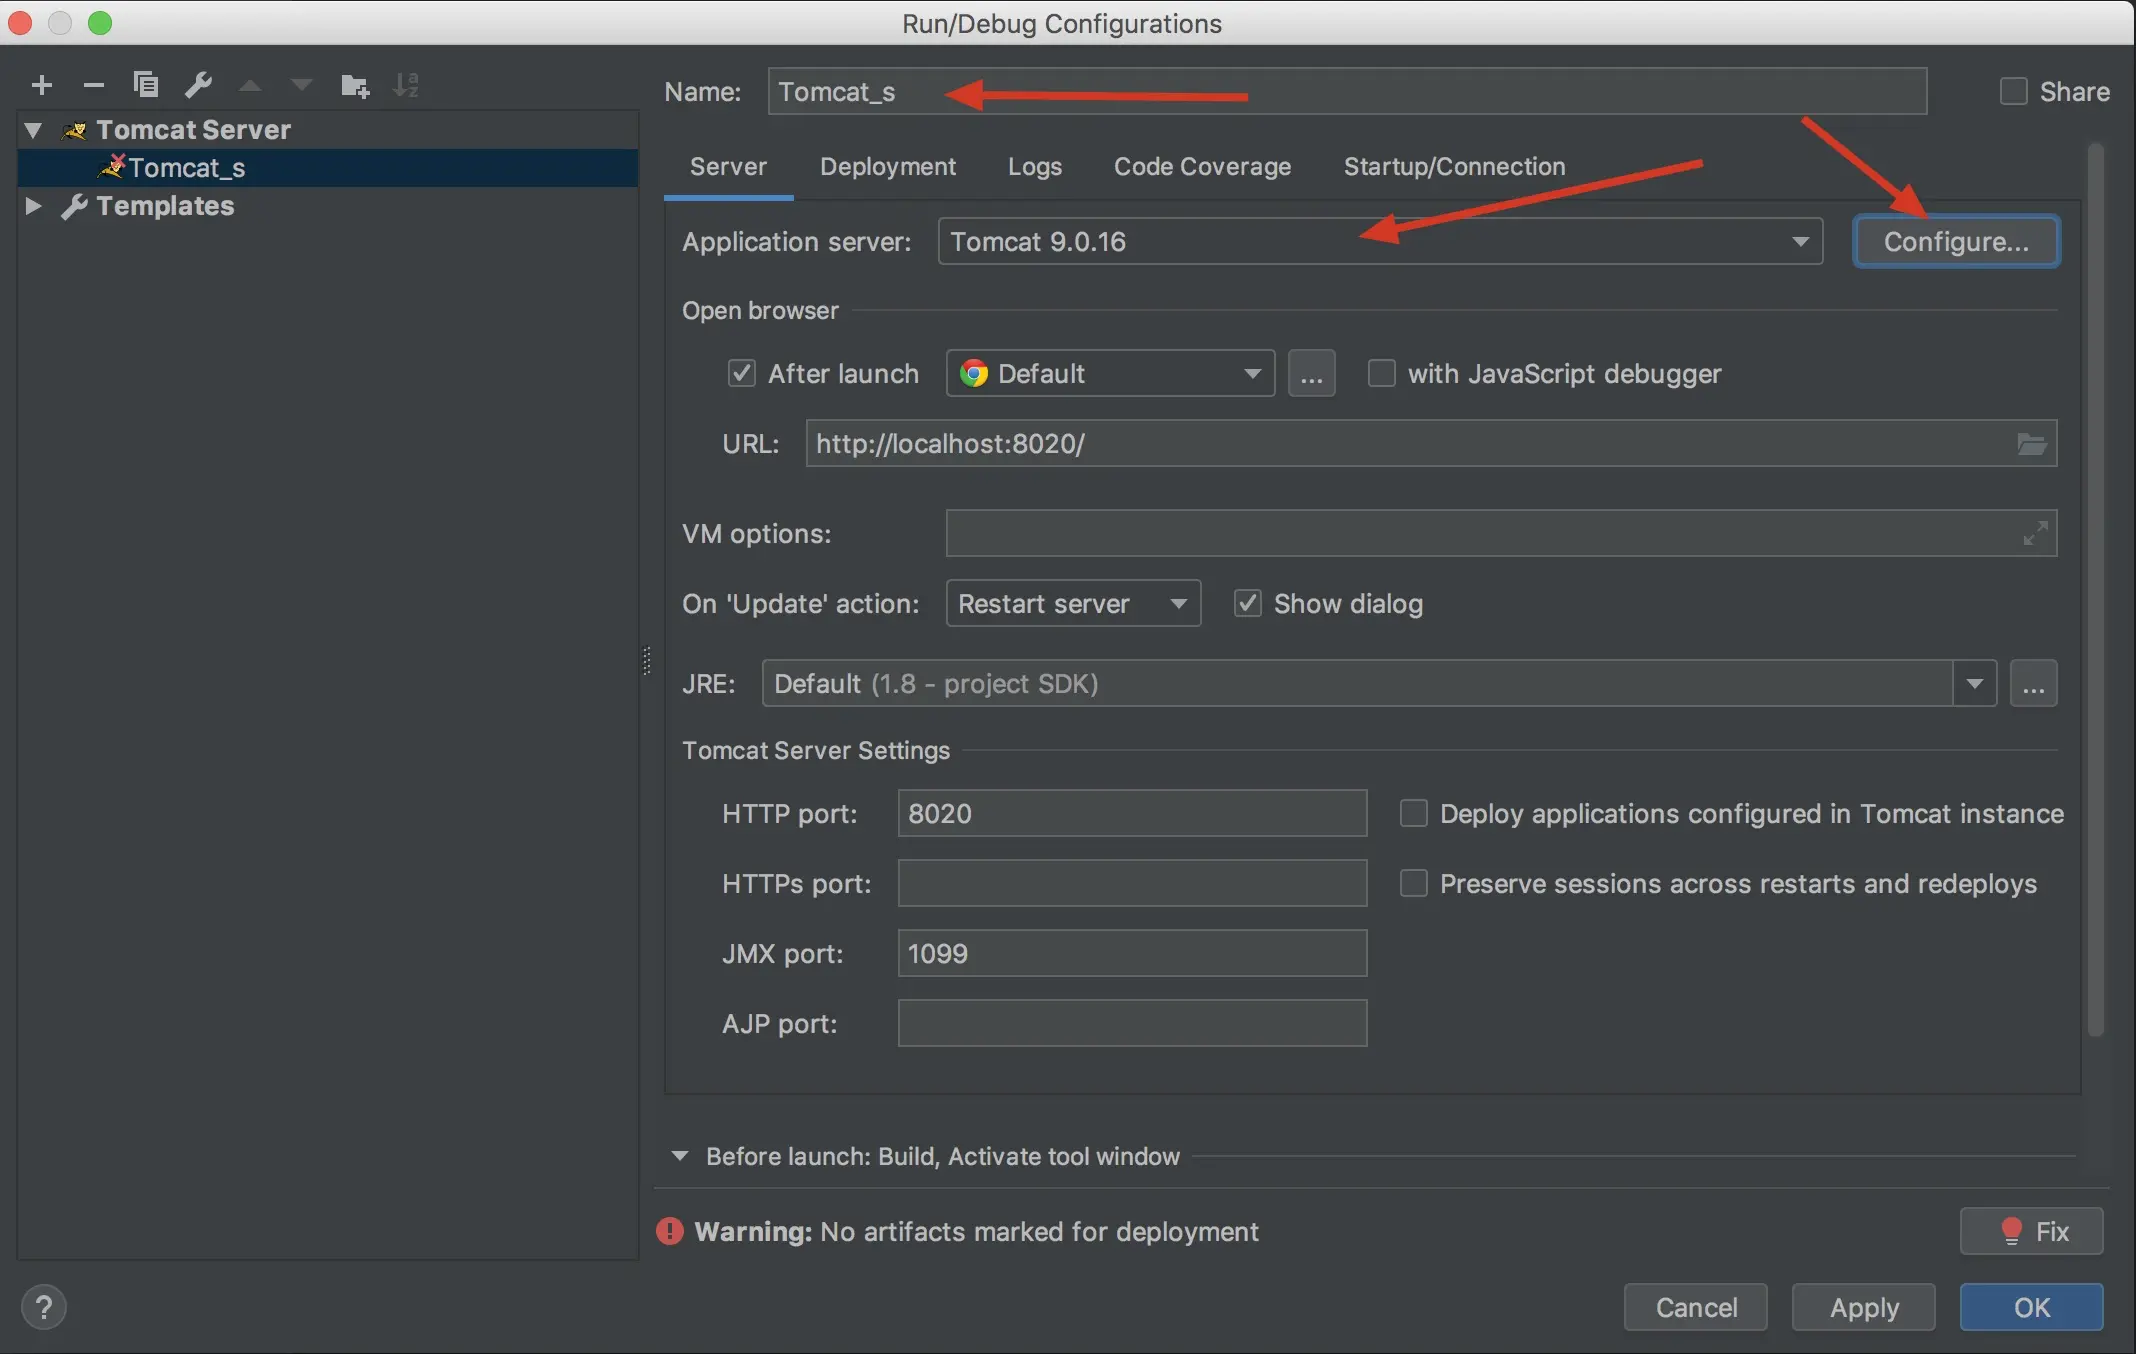Uncheck the Show dialog checkbox
Viewport: 2136px width, 1354px height.
tap(1247, 604)
